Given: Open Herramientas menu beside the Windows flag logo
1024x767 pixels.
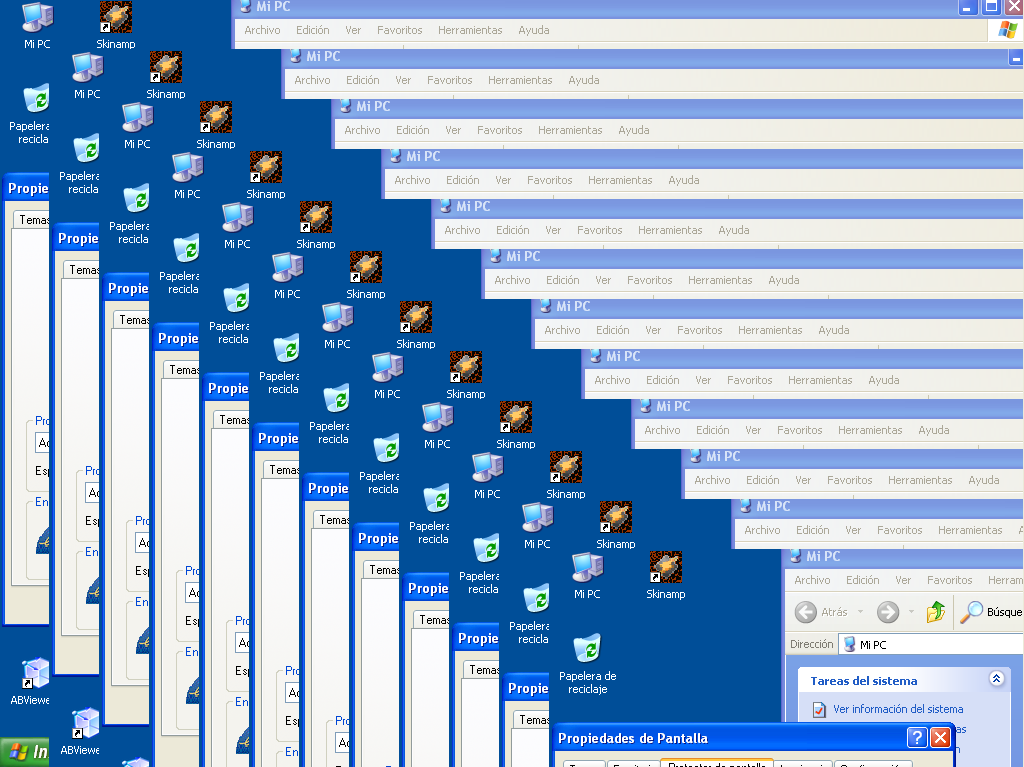Looking at the screenshot, I should point(470,30).
